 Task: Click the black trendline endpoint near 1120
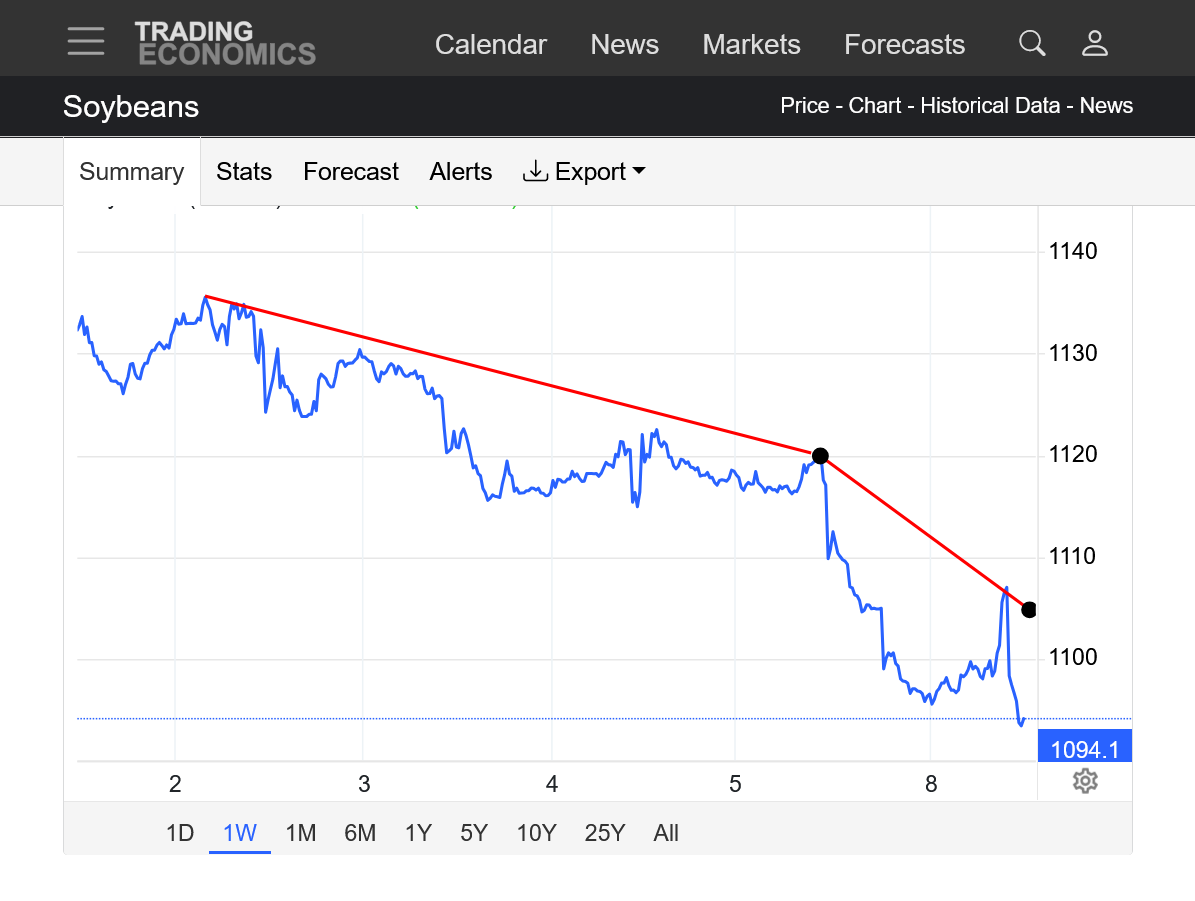[820, 456]
